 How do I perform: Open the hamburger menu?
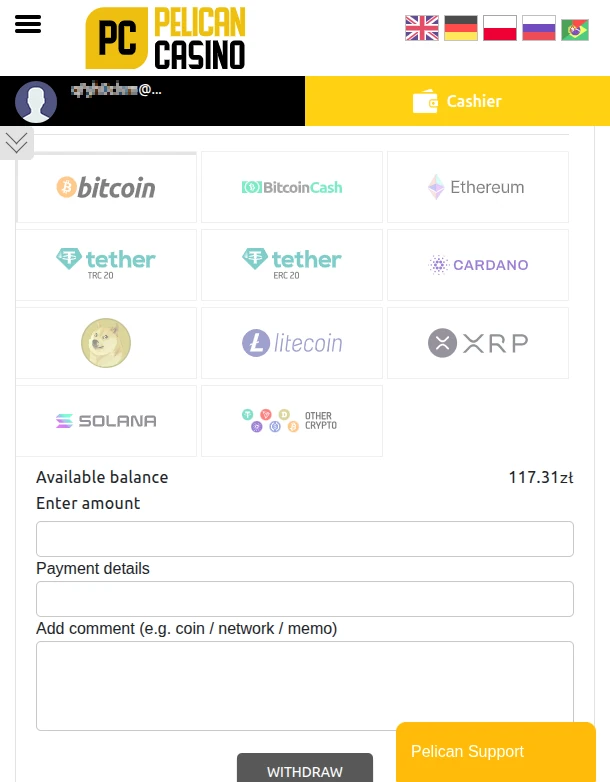28,25
